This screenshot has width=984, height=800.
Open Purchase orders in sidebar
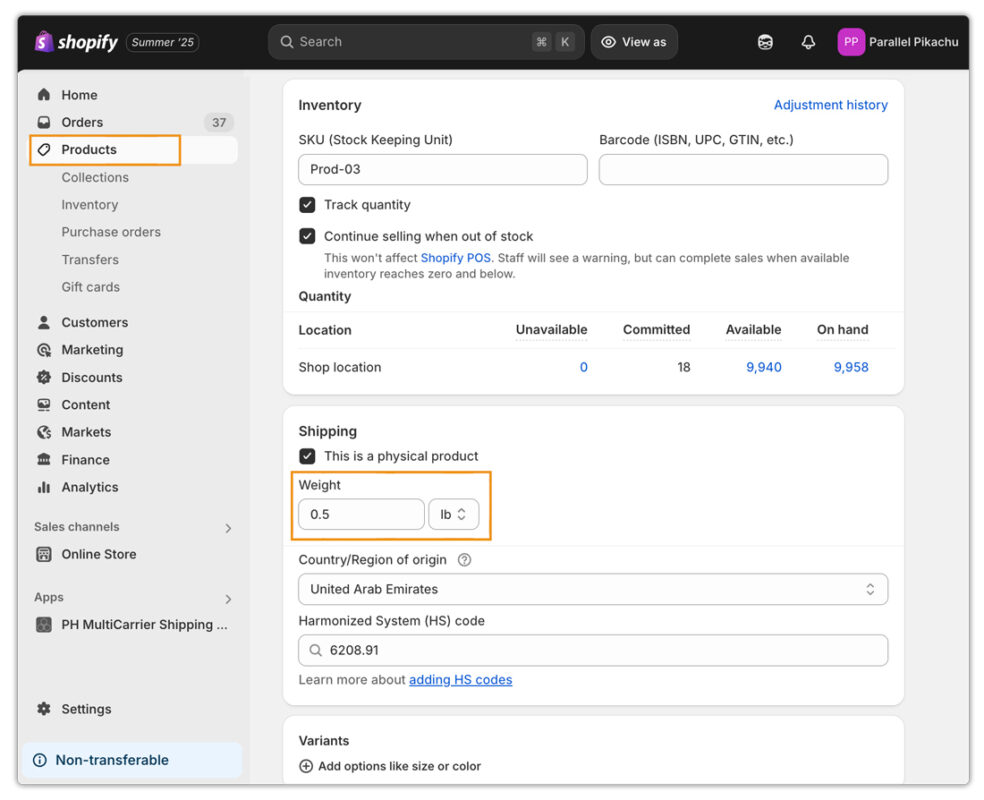tap(111, 232)
